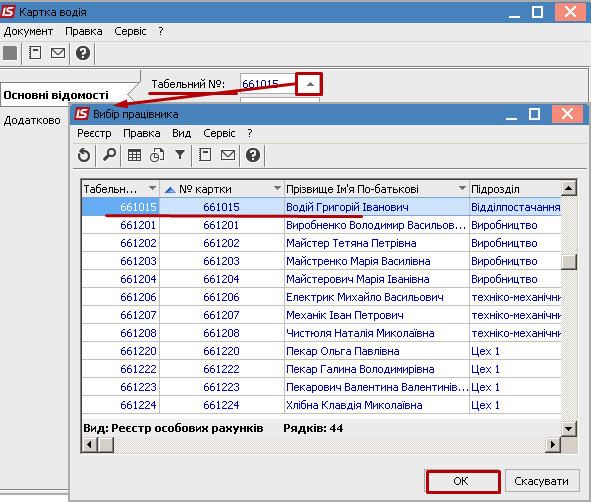591x502 pixels.
Task: Open the № картки column filter dropdown
Action: tap(277, 188)
